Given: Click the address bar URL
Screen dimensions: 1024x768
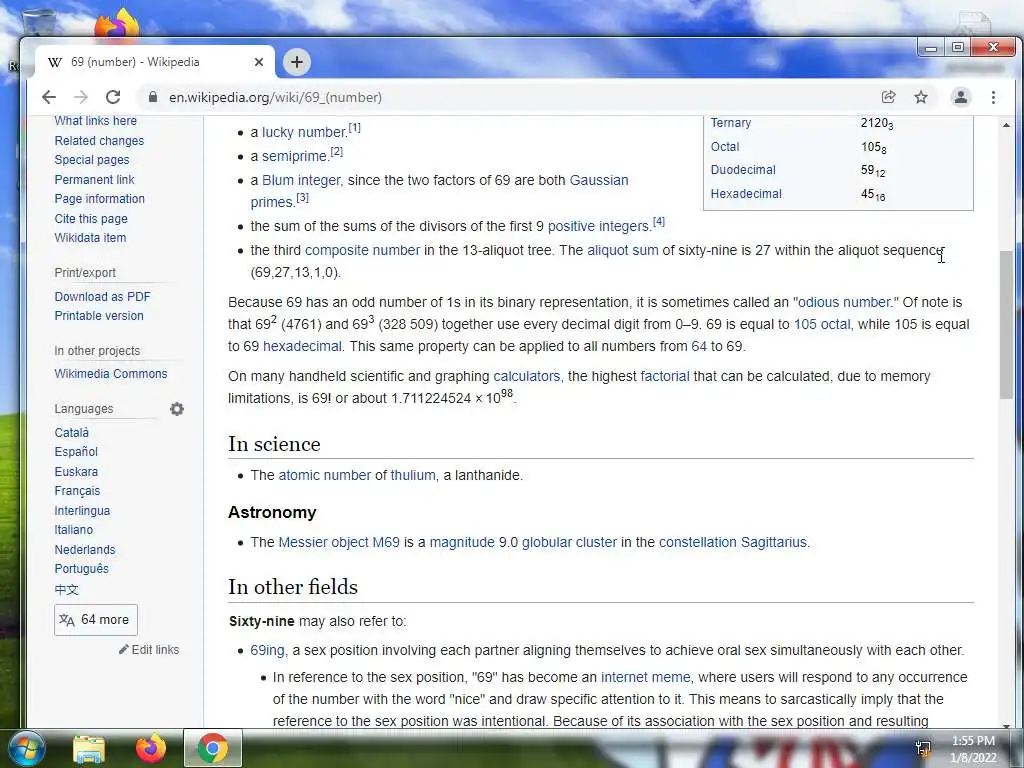Looking at the screenshot, I should pyautogui.click(x=276, y=97).
